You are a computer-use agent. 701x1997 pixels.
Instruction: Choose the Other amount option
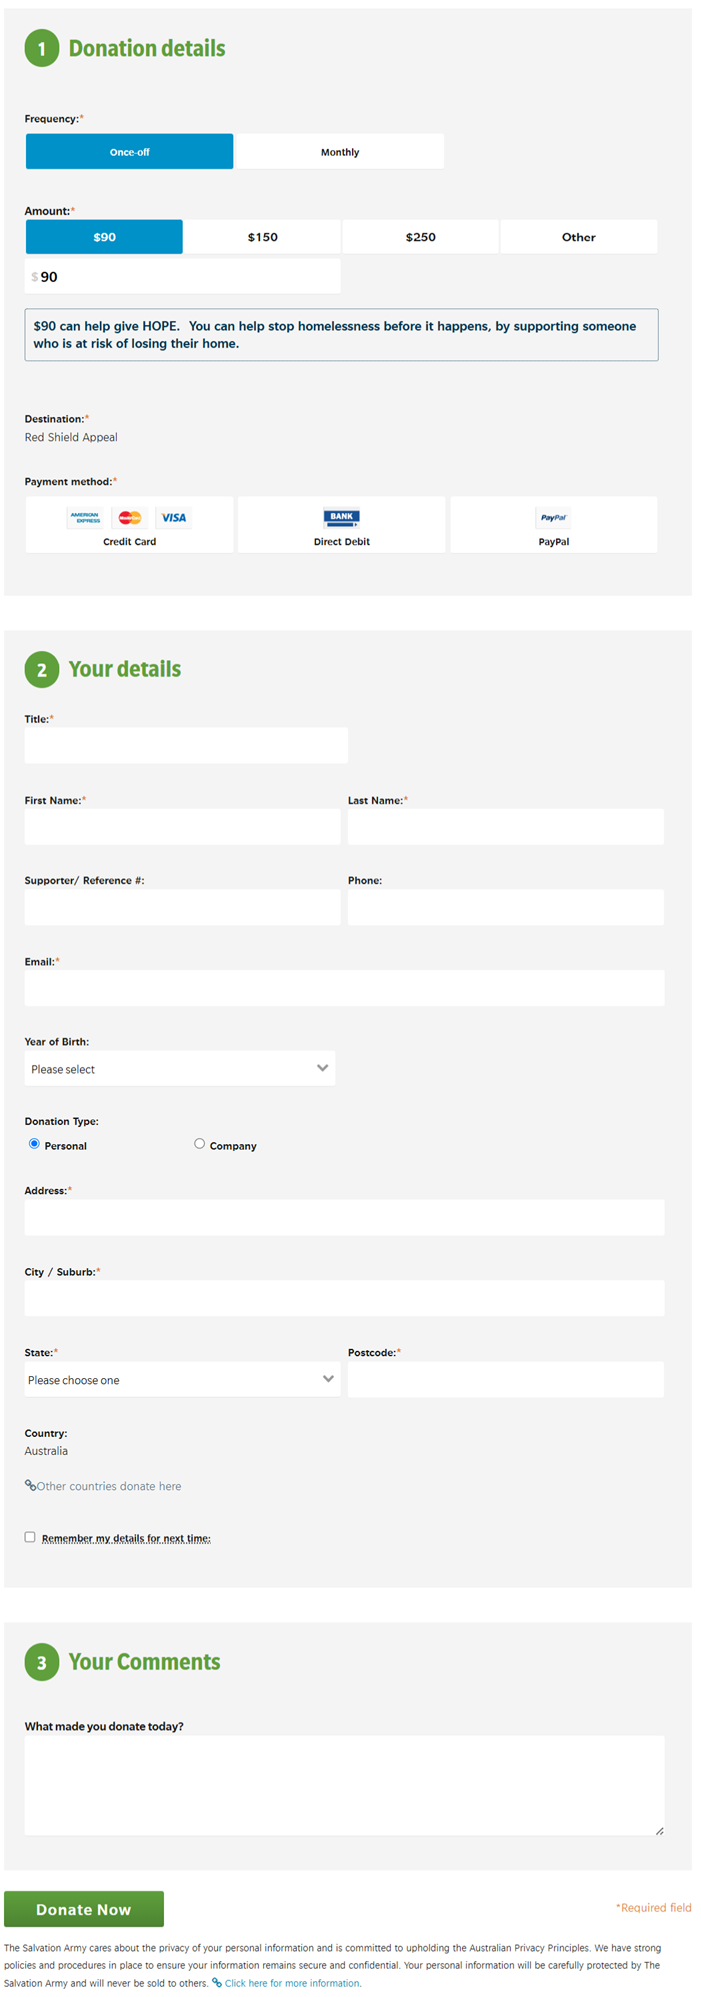(578, 237)
